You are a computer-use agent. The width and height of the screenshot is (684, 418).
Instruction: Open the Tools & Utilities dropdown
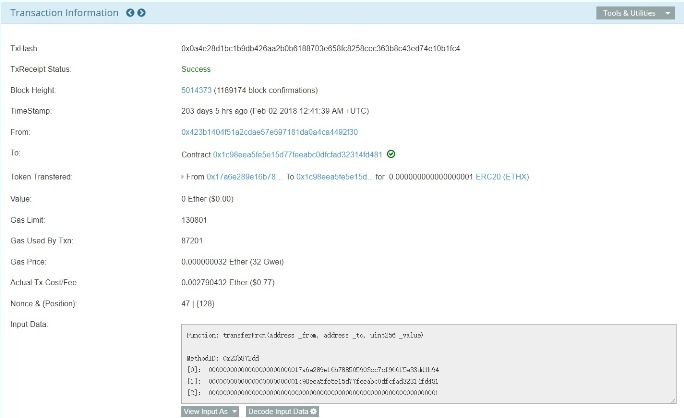tap(635, 13)
